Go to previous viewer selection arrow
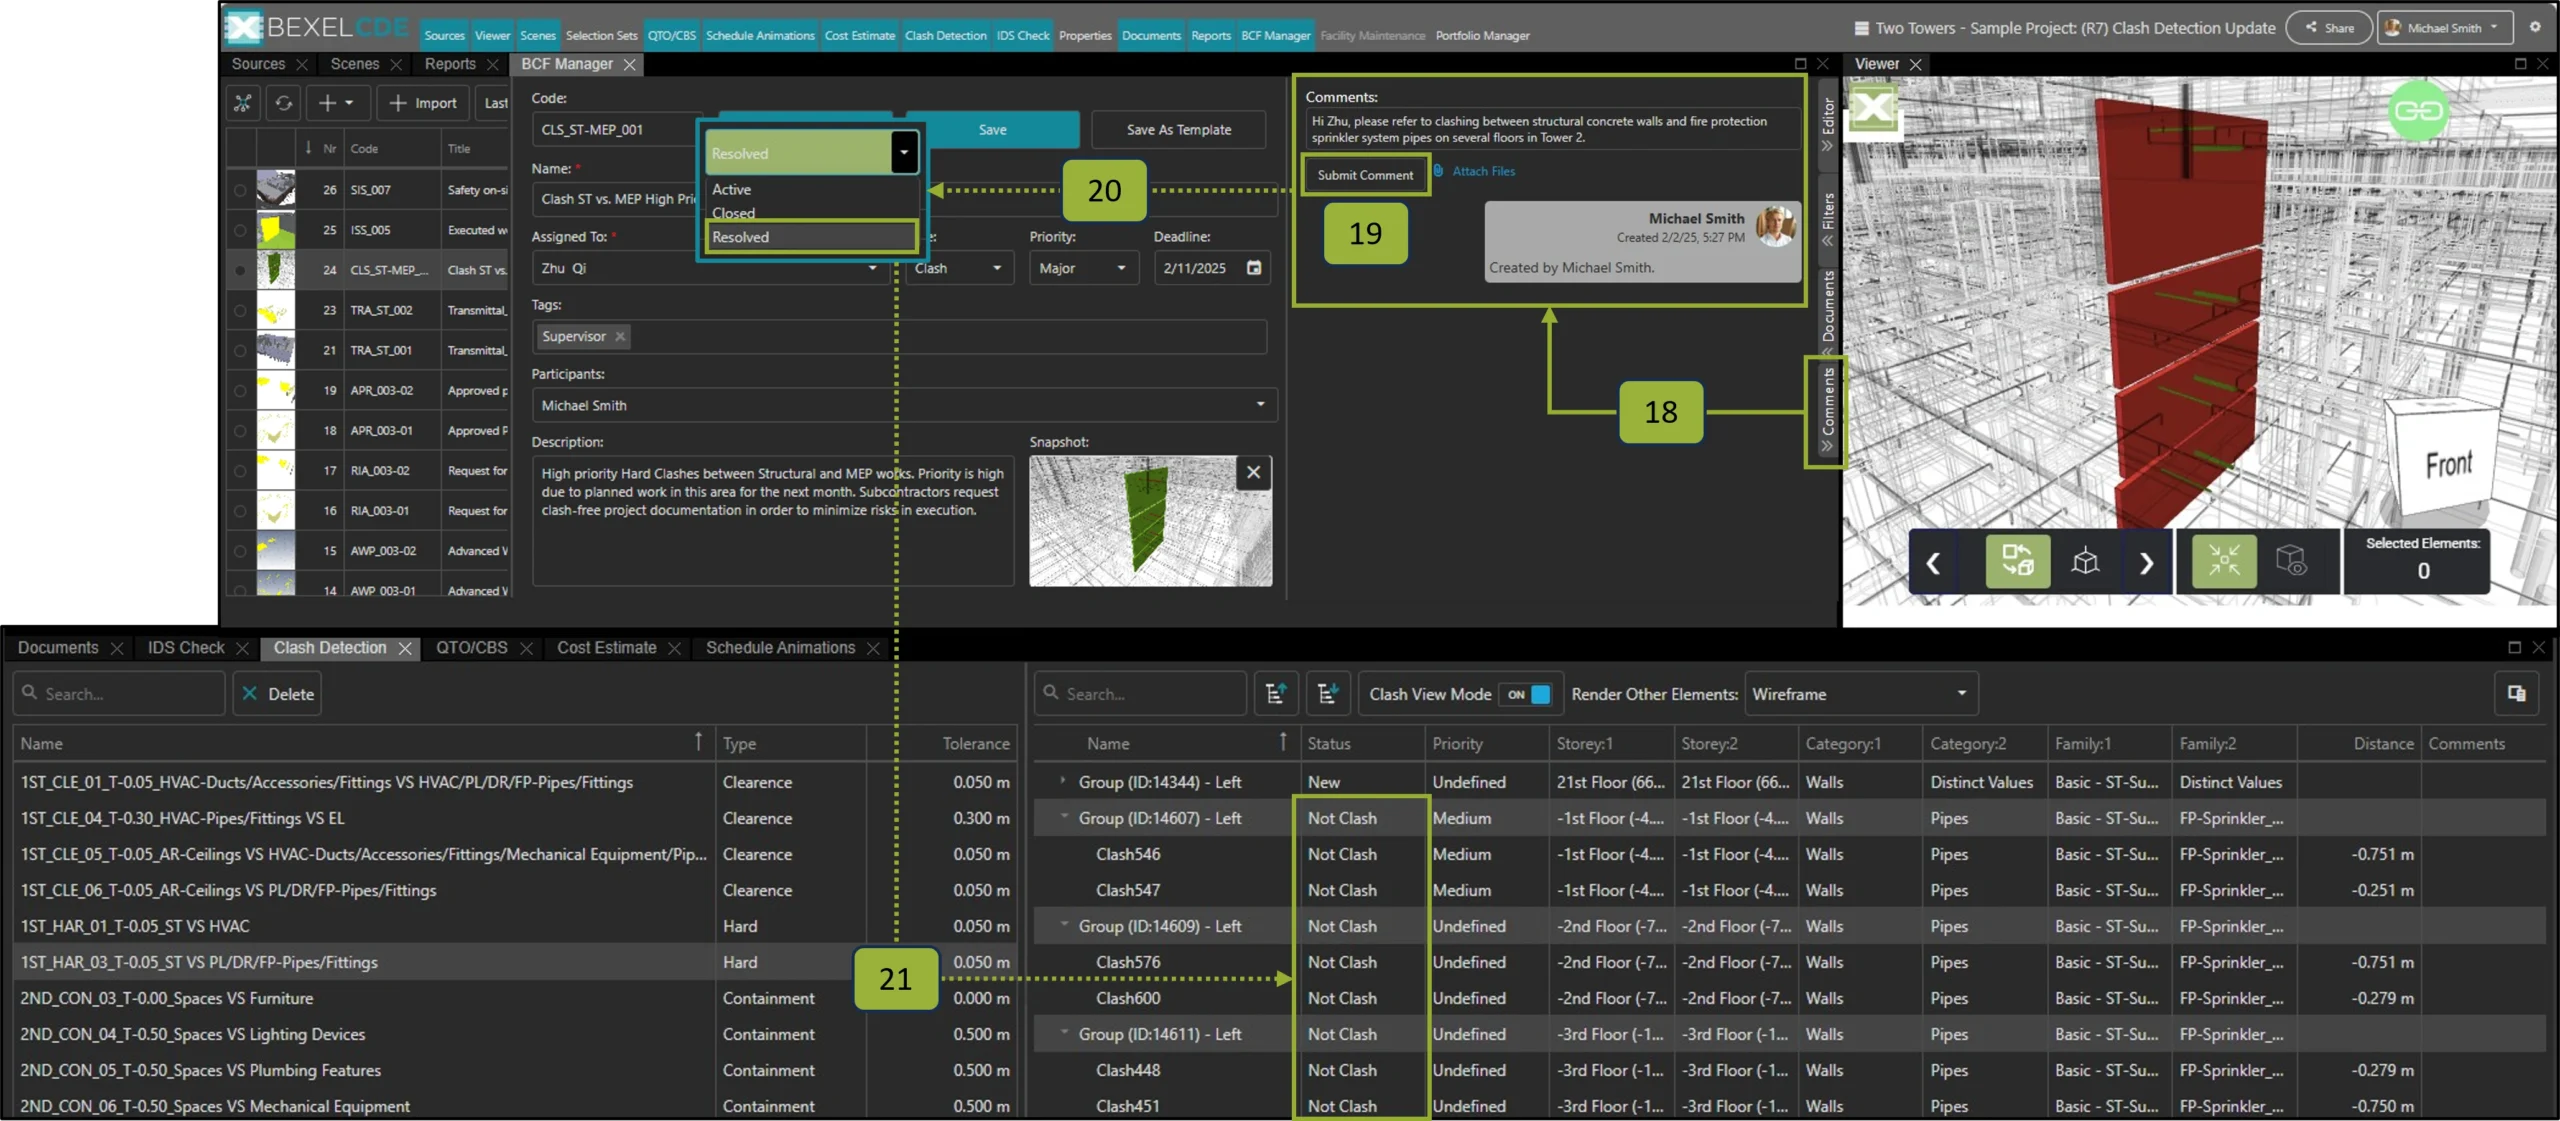This screenshot has width=2560, height=1121. pyautogui.click(x=1933, y=563)
